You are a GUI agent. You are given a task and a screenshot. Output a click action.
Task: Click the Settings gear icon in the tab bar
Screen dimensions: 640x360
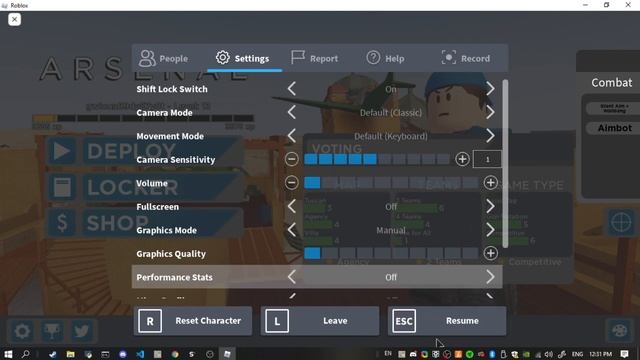click(223, 58)
